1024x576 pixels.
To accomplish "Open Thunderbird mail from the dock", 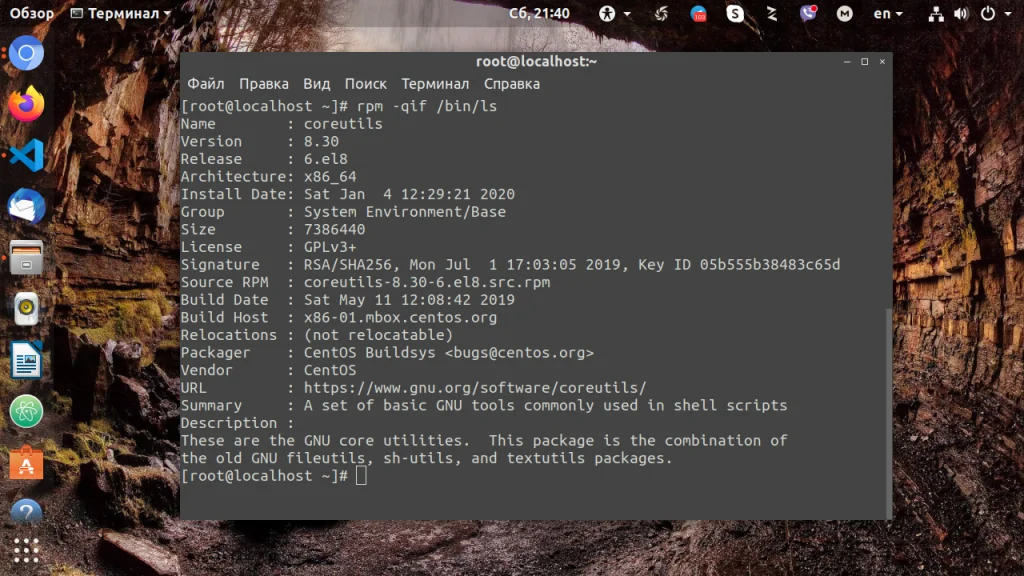I will [x=26, y=207].
